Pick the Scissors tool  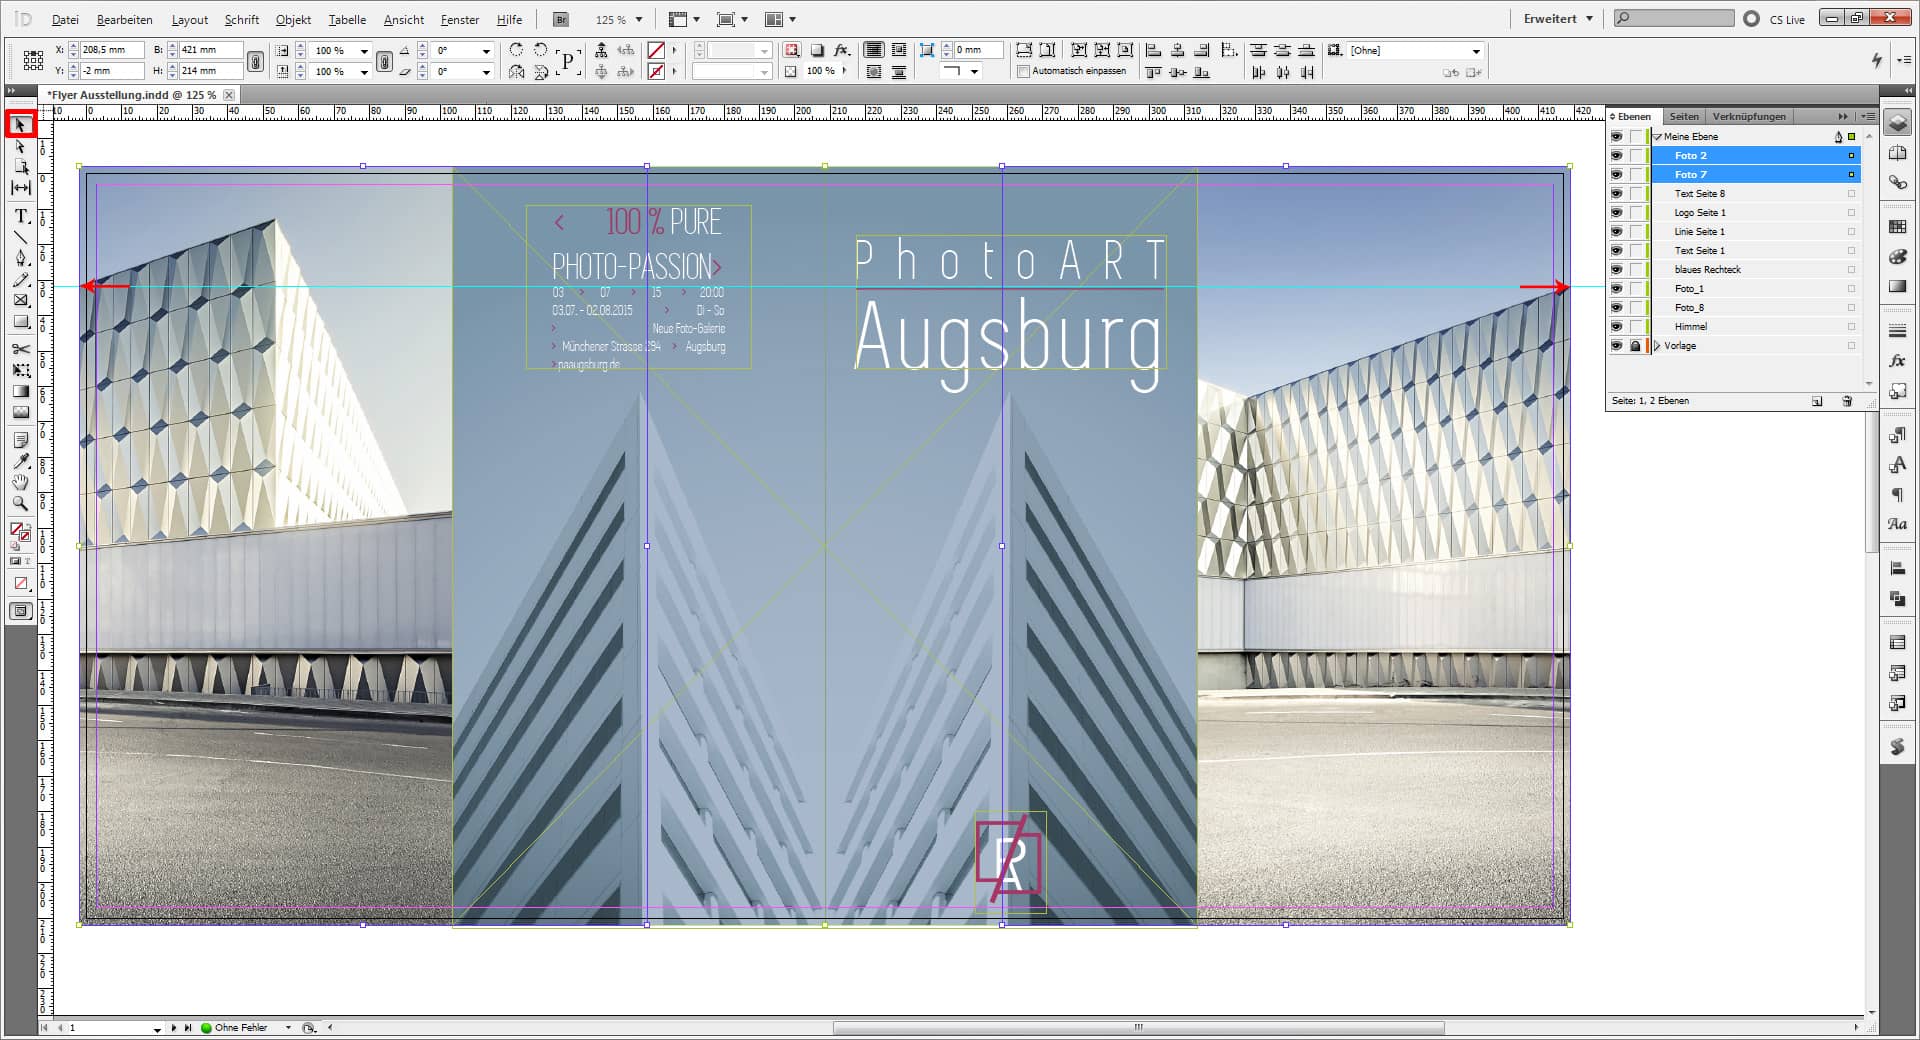click(x=20, y=350)
